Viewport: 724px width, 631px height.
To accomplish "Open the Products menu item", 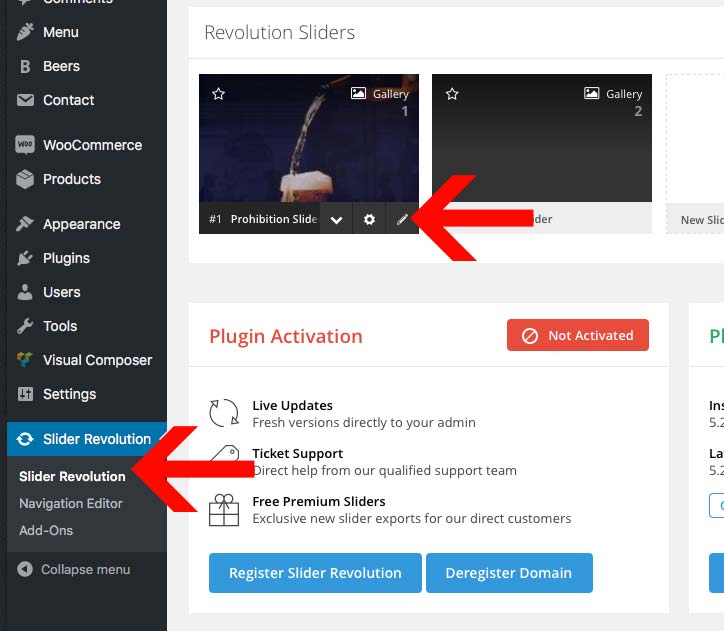I will click(71, 179).
